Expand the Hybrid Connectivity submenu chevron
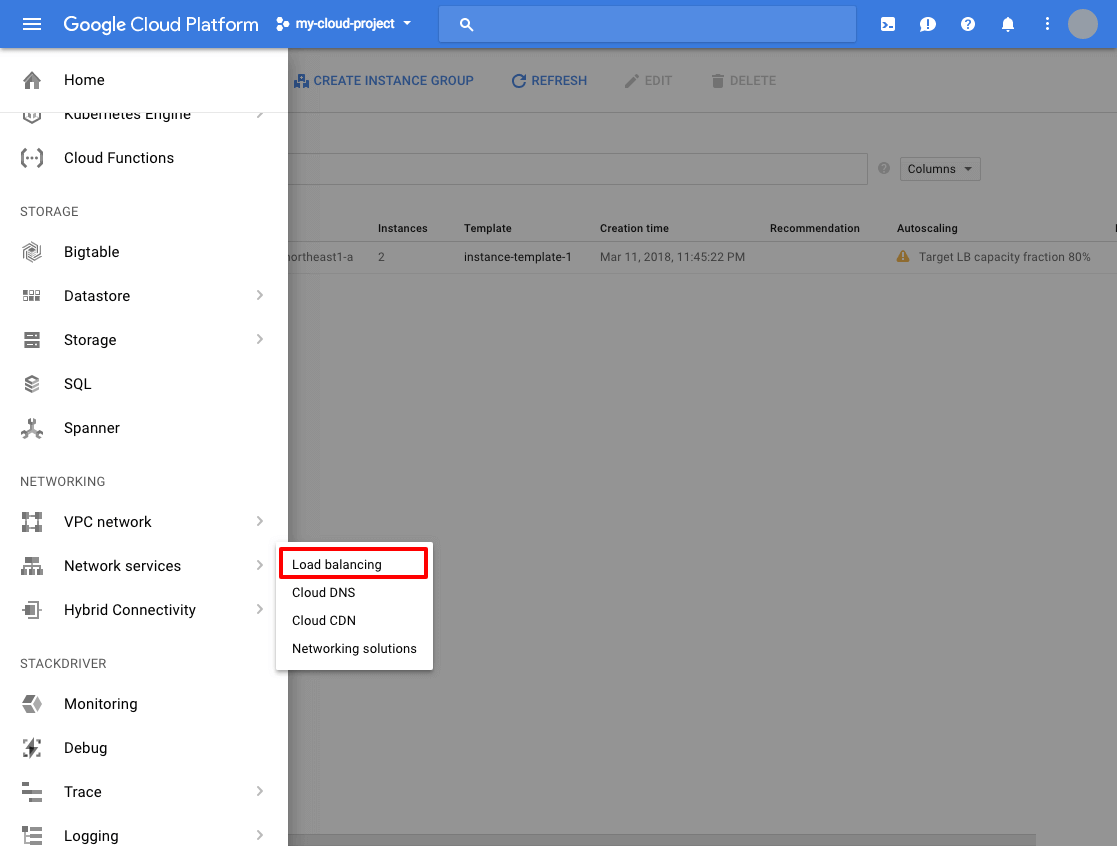The height and width of the screenshot is (846, 1117). coord(260,610)
